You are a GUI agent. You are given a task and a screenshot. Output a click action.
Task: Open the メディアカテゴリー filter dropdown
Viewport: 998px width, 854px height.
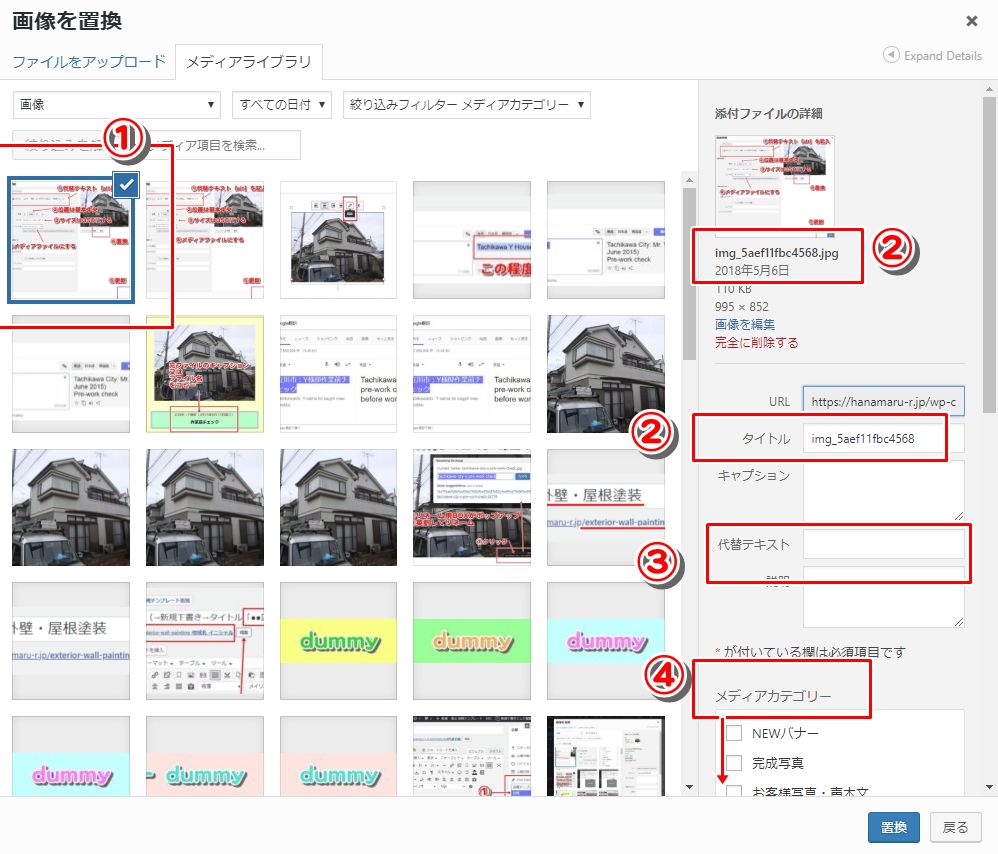click(x=466, y=105)
